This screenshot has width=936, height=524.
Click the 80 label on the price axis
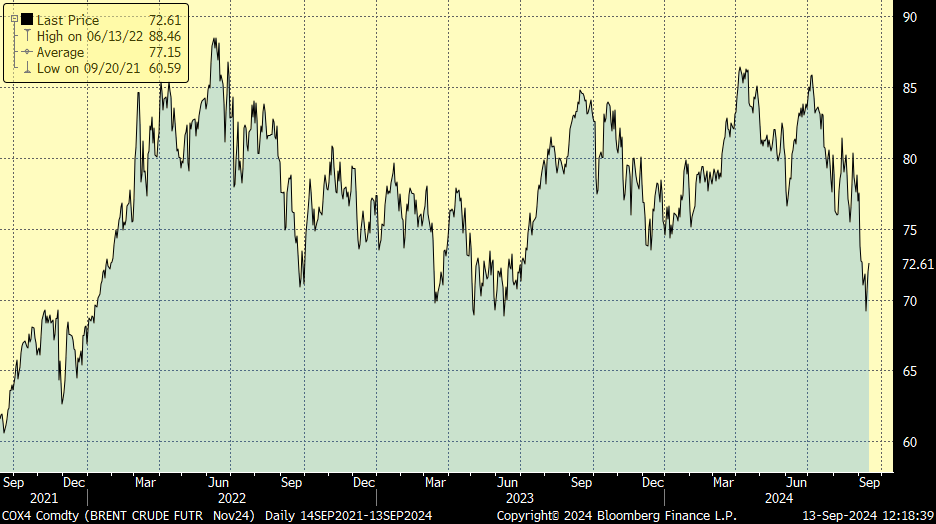click(x=910, y=159)
